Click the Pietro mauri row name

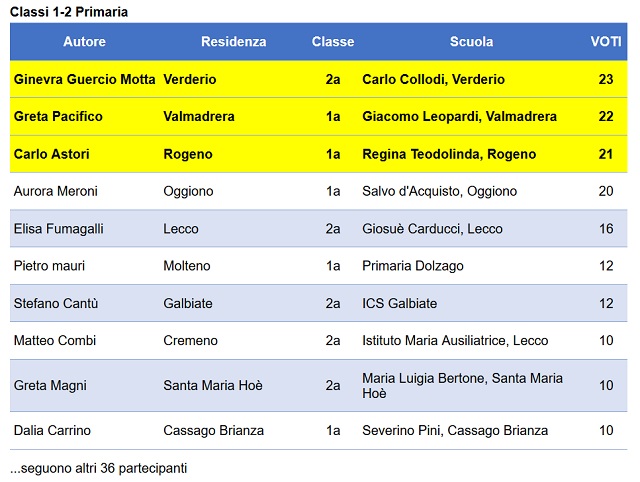49,266
